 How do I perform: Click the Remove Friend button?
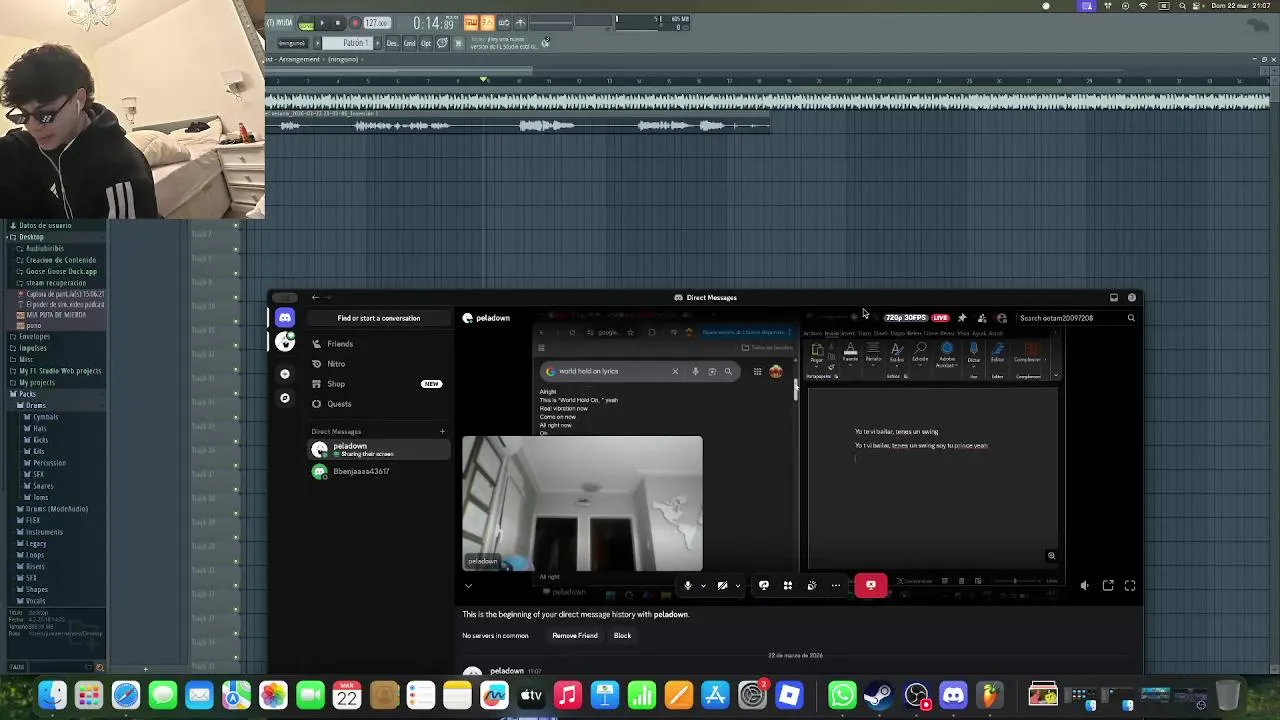(x=575, y=636)
